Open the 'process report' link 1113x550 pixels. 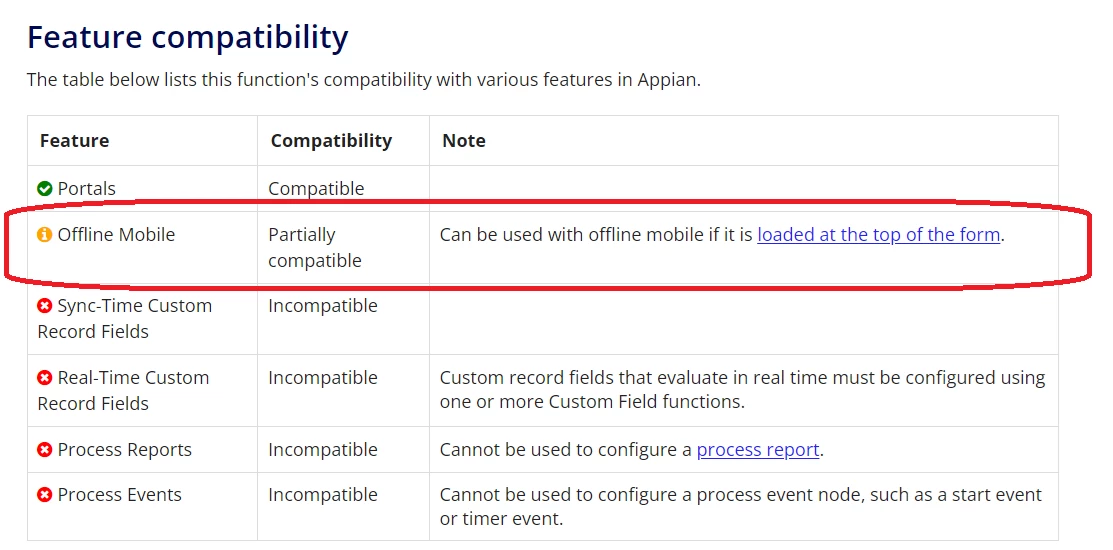tap(758, 450)
